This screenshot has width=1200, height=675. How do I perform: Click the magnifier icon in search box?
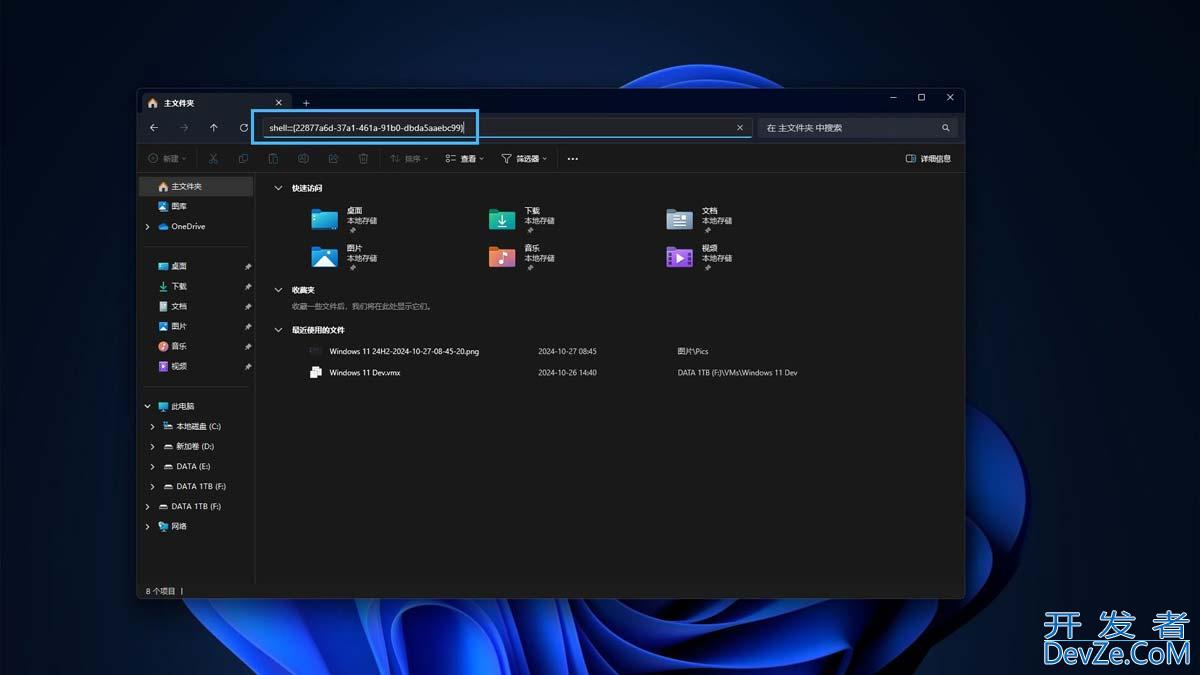click(x=945, y=128)
